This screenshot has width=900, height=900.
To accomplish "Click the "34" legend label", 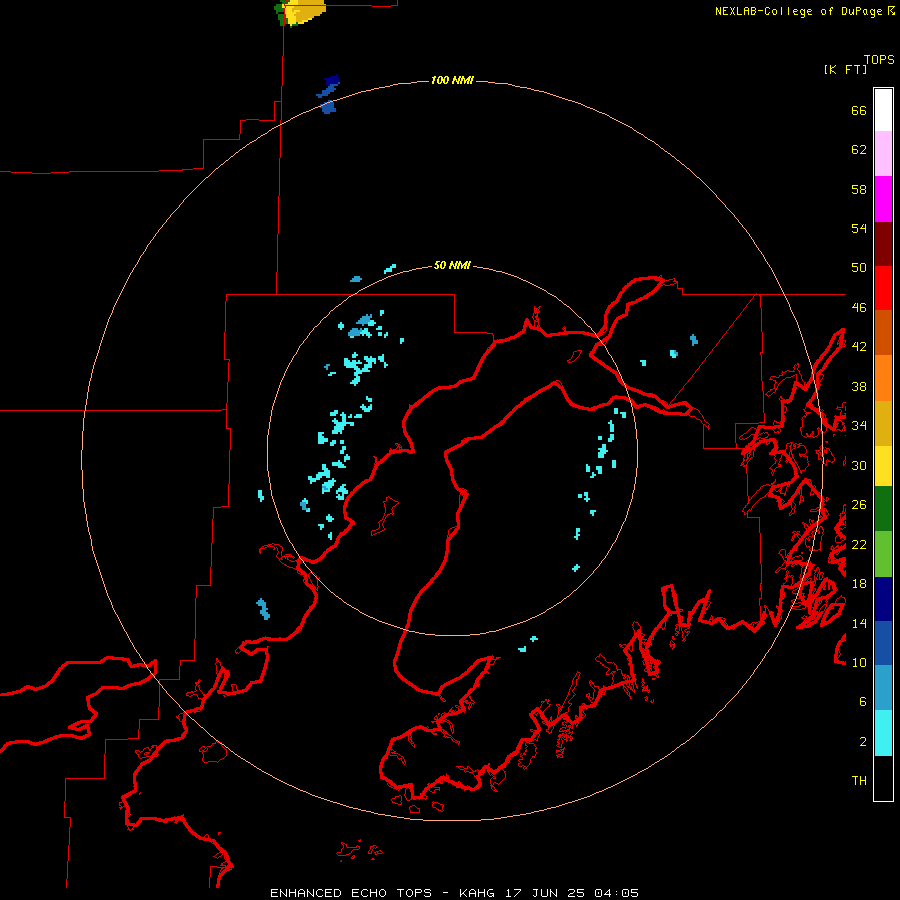I will pyautogui.click(x=859, y=426).
